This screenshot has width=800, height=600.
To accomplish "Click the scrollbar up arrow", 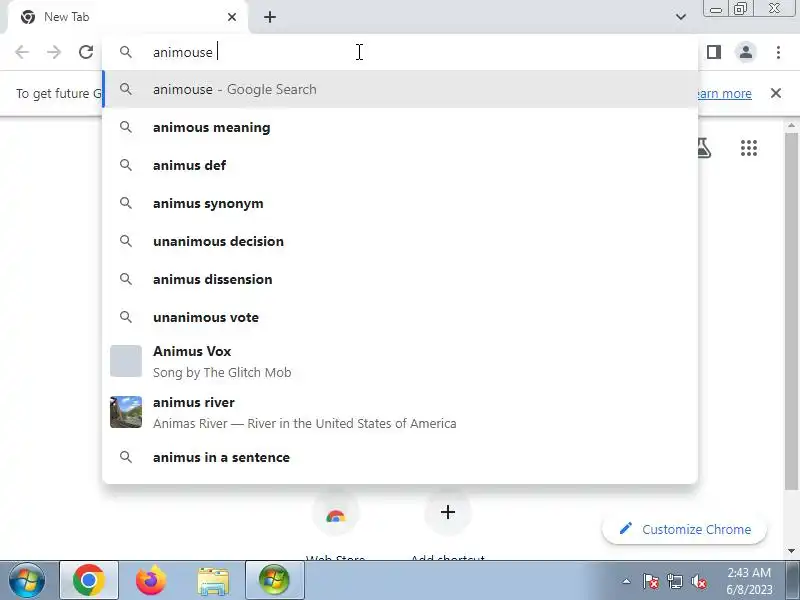I will point(791,126).
